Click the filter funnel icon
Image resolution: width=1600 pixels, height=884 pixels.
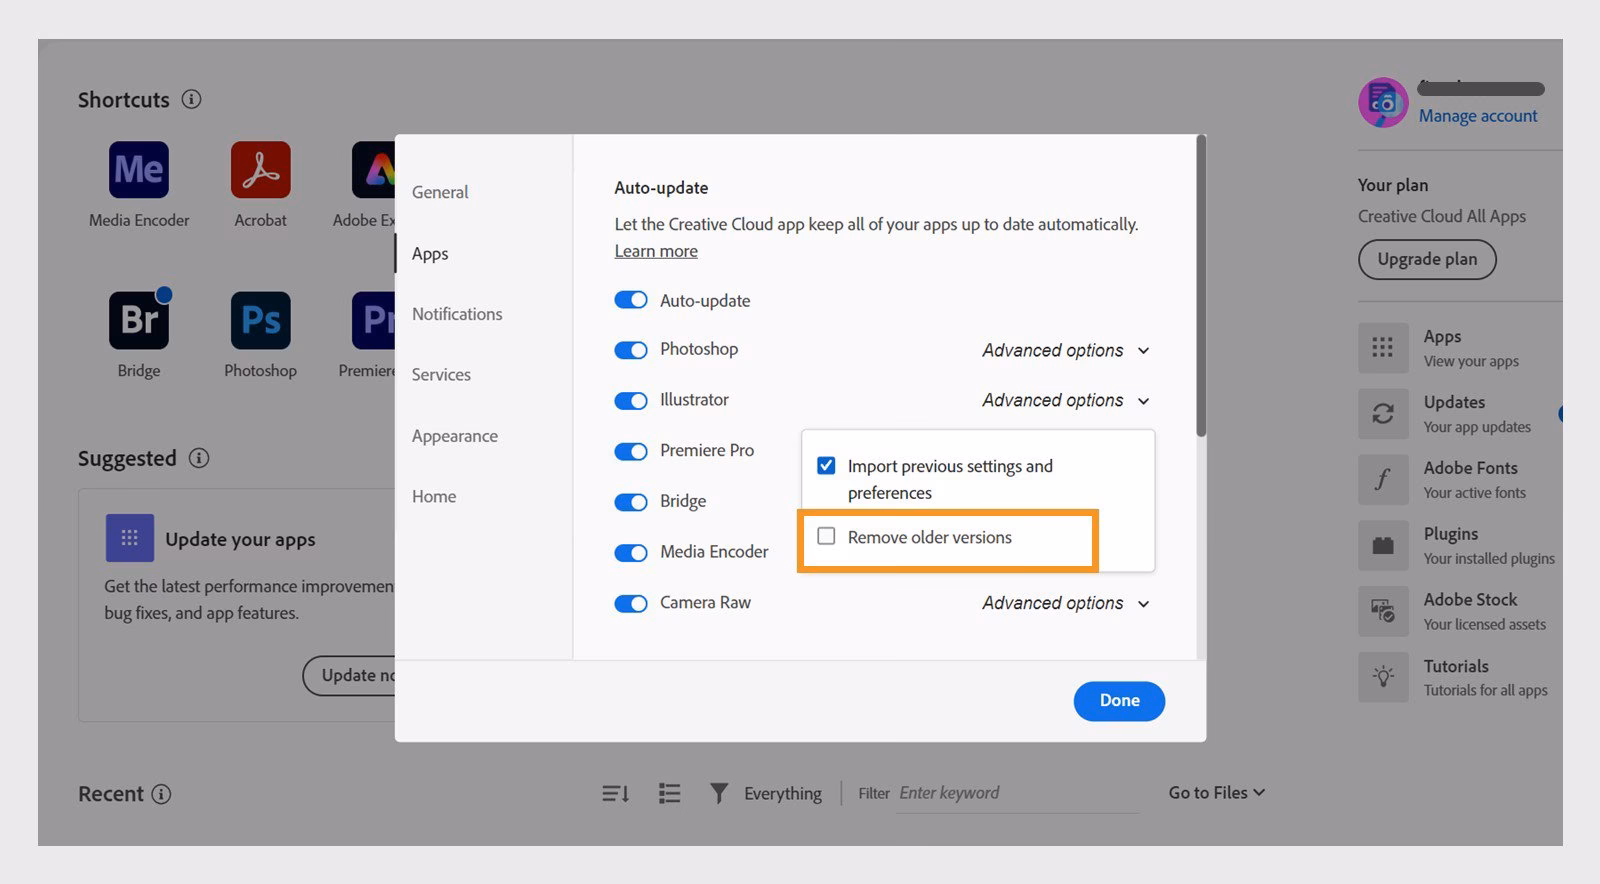coord(718,794)
